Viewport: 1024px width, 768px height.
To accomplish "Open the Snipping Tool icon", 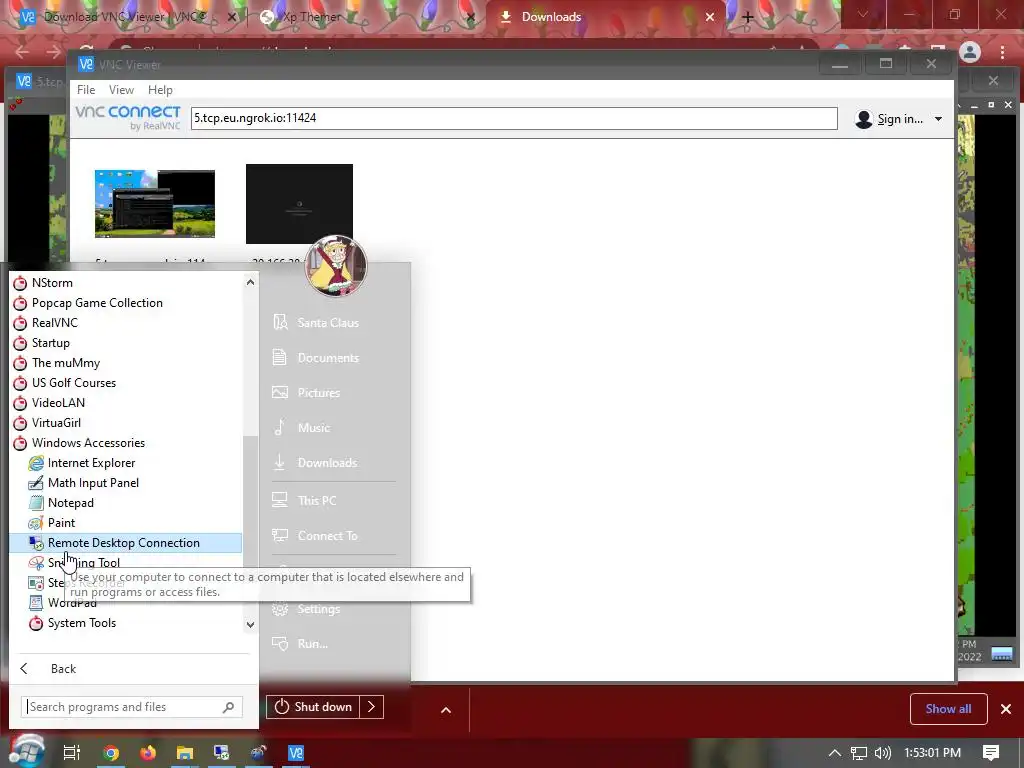I will (36, 563).
